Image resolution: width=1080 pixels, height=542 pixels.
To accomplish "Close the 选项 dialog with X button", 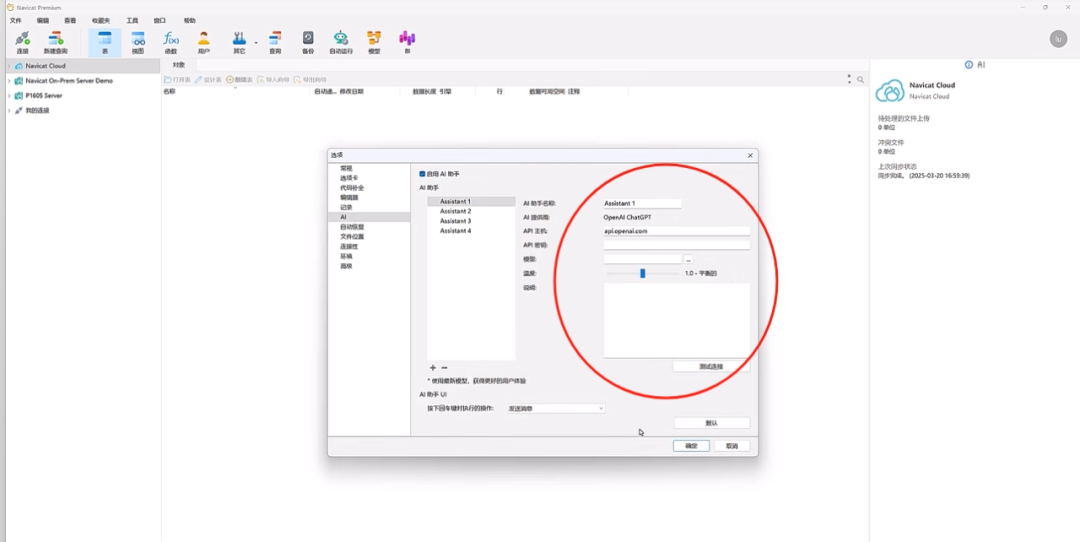I will click(750, 156).
